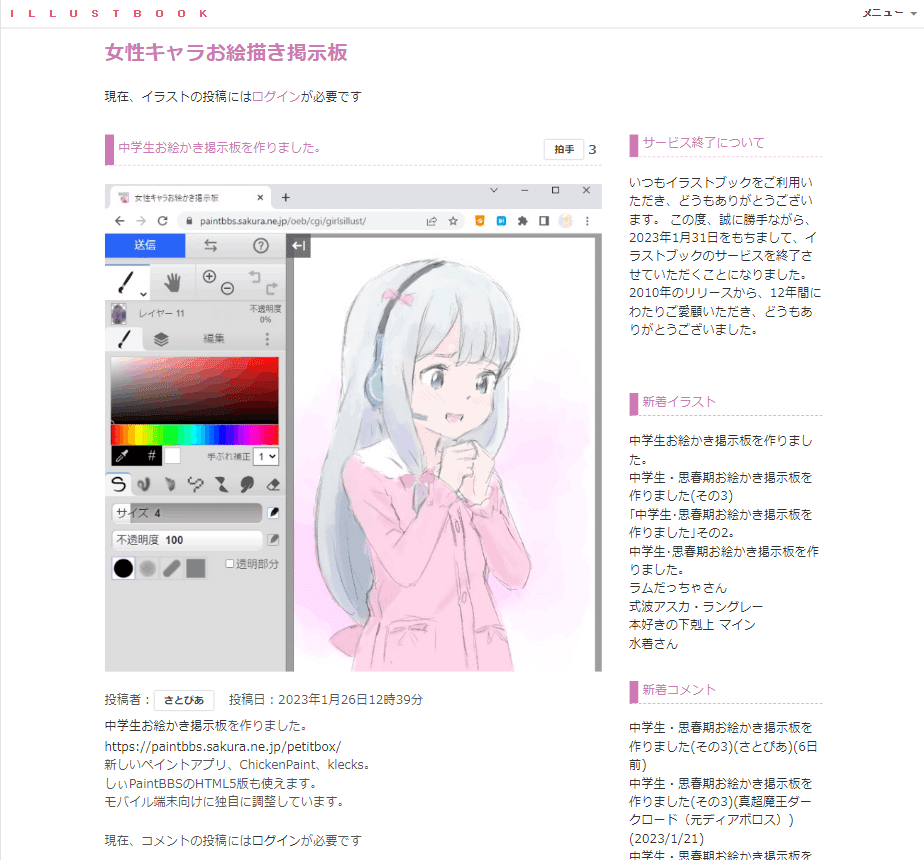Pick a color in the red saturation square
Screen dimensions: 924x860
(194, 390)
